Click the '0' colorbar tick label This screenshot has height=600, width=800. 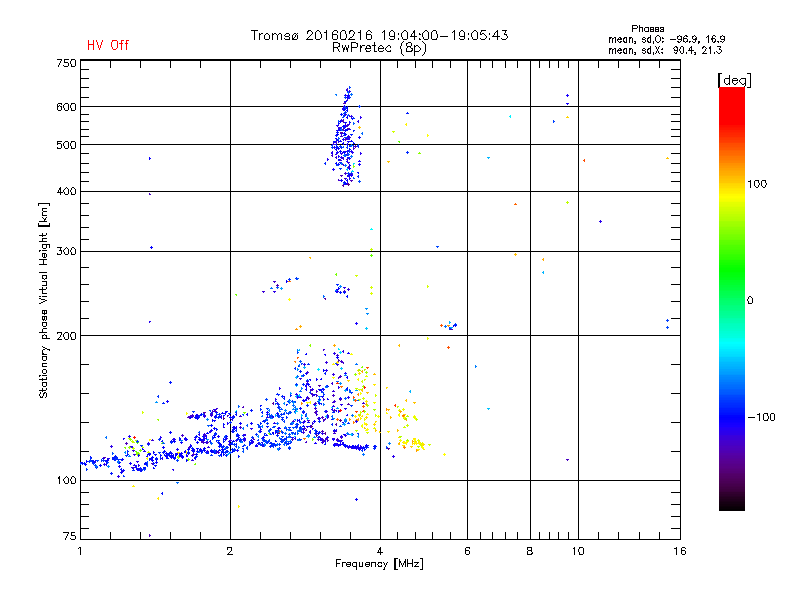[x=750, y=301]
